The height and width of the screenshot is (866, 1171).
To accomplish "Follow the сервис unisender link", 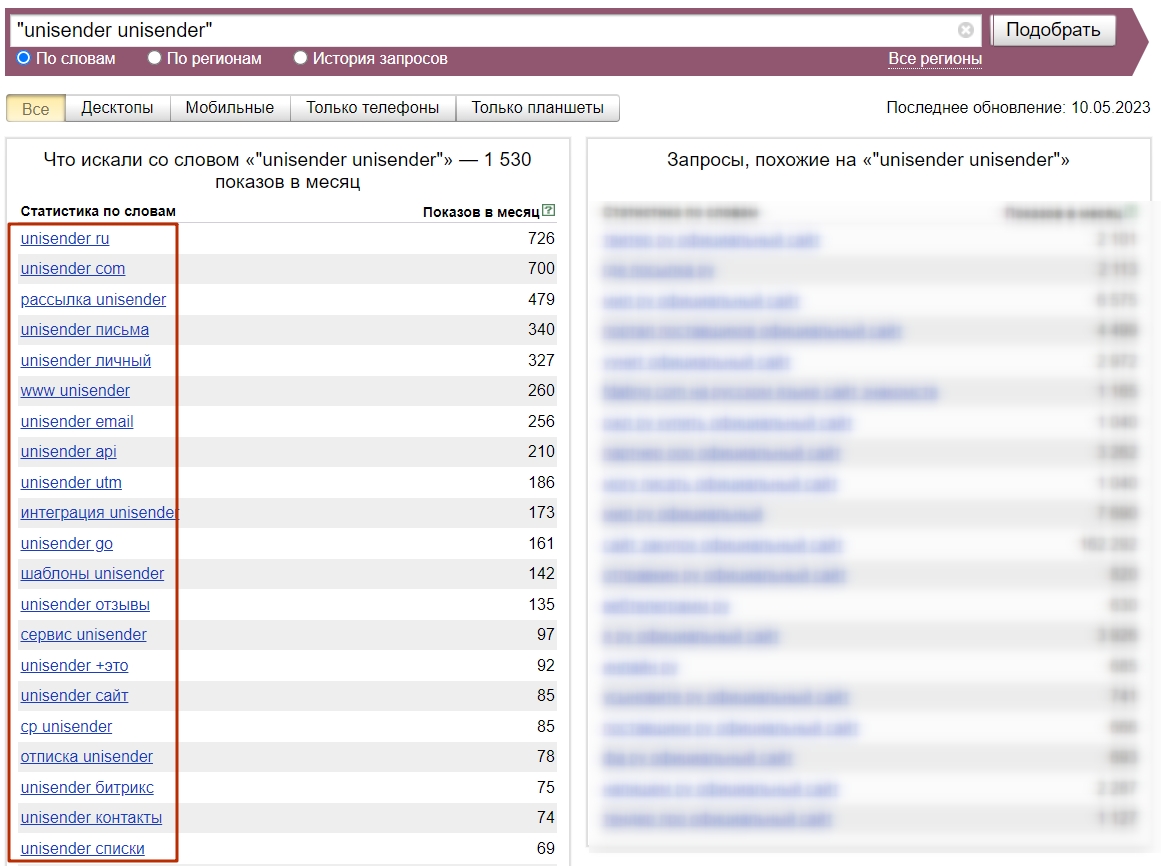I will click(84, 635).
